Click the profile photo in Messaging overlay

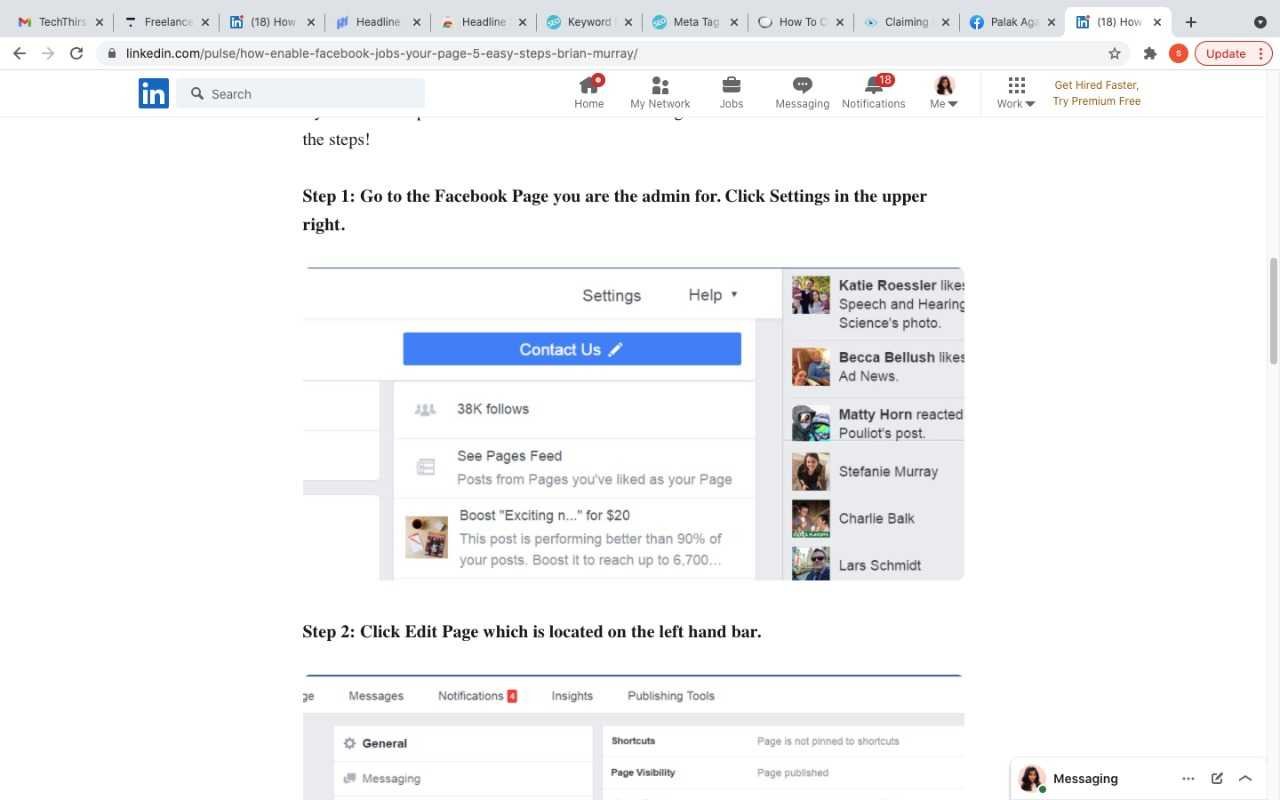(x=1032, y=778)
